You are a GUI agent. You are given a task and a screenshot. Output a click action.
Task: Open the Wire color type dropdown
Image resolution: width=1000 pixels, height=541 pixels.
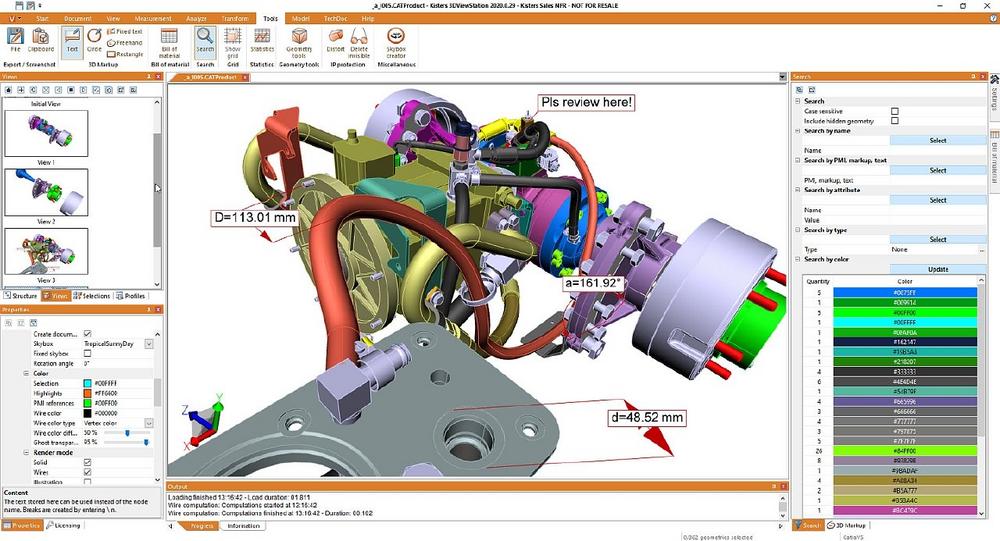point(149,423)
